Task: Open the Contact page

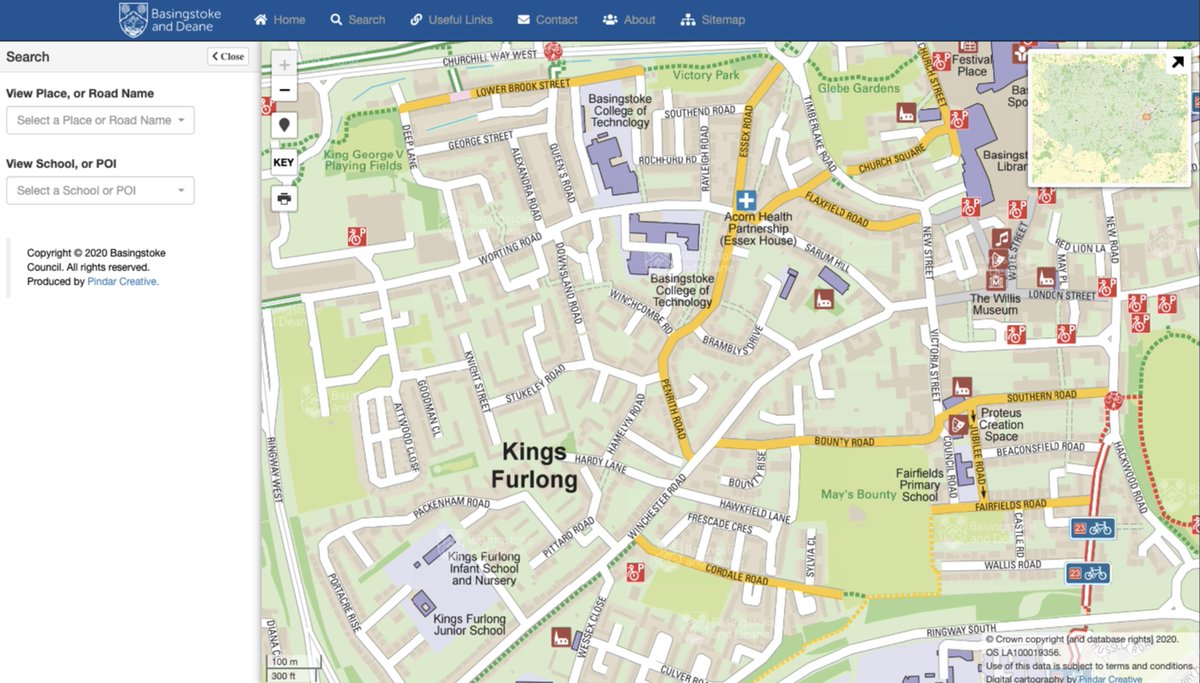Action: pyautogui.click(x=547, y=19)
